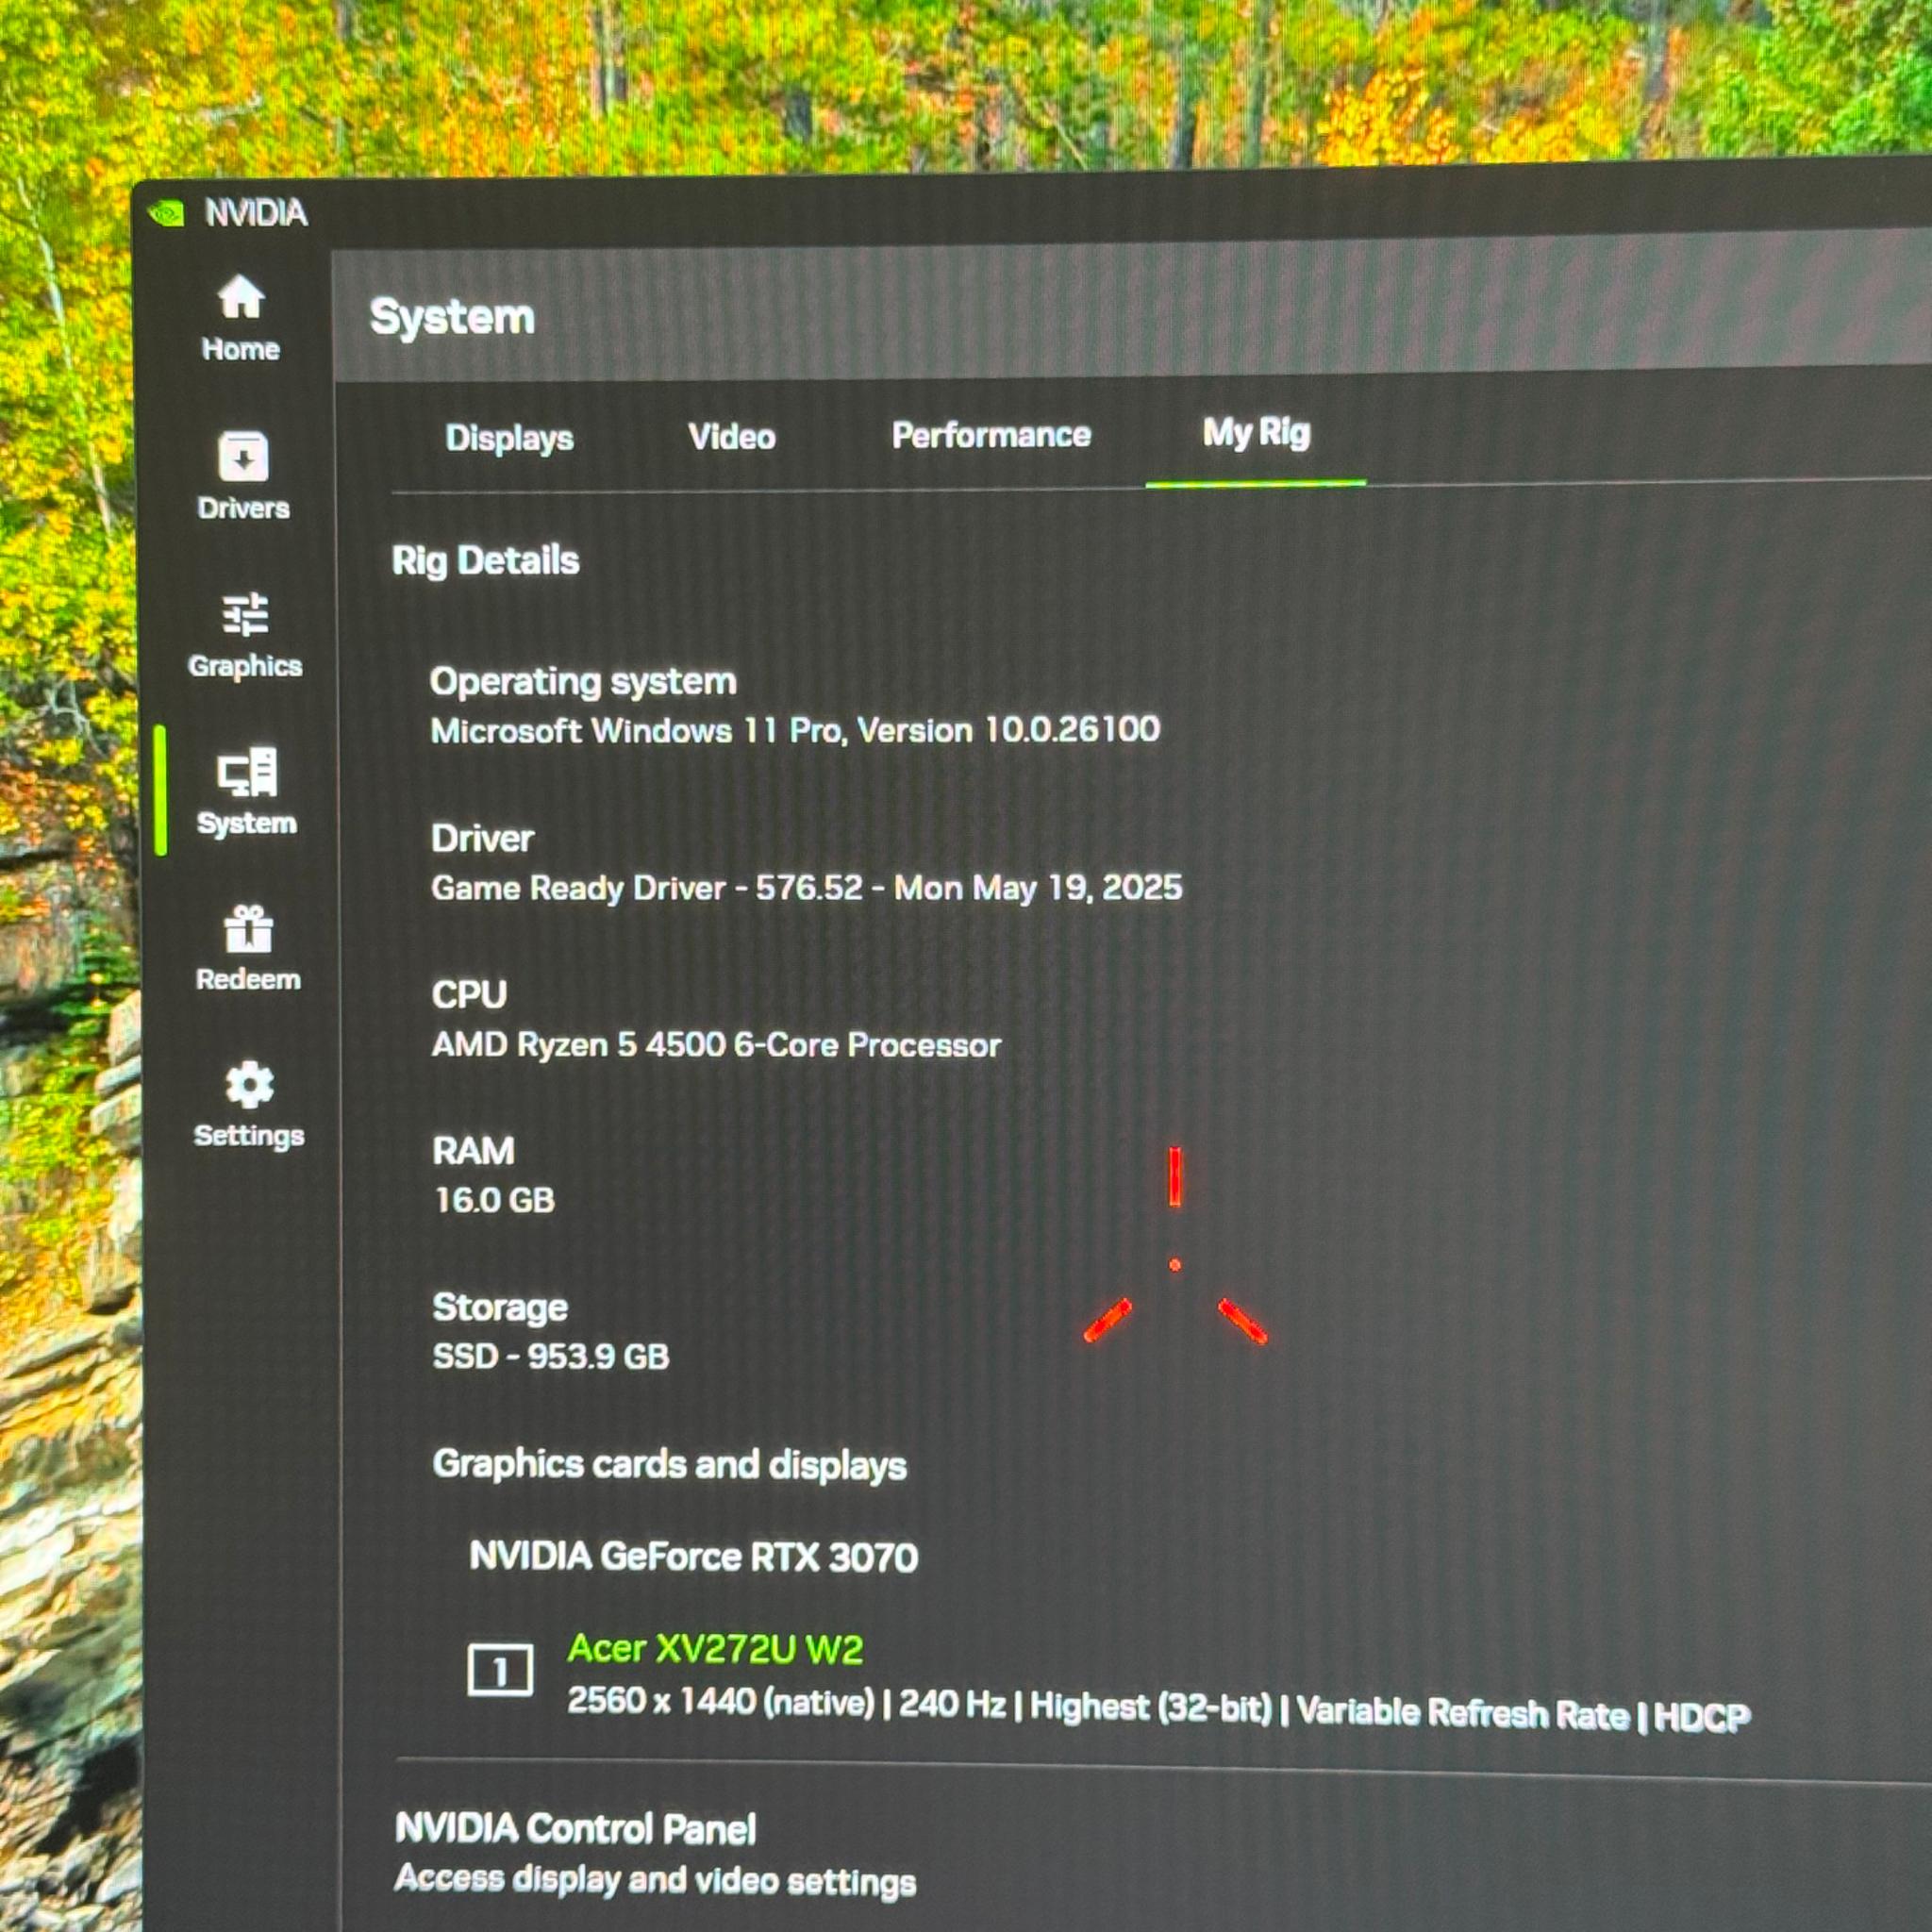Switch to the Video tab
Screen dimensions: 1932x1932
731,436
